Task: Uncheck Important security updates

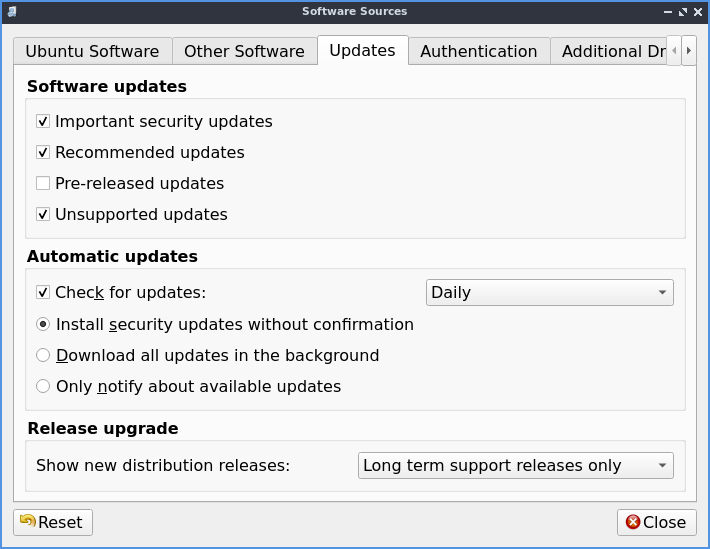Action: [x=43, y=122]
